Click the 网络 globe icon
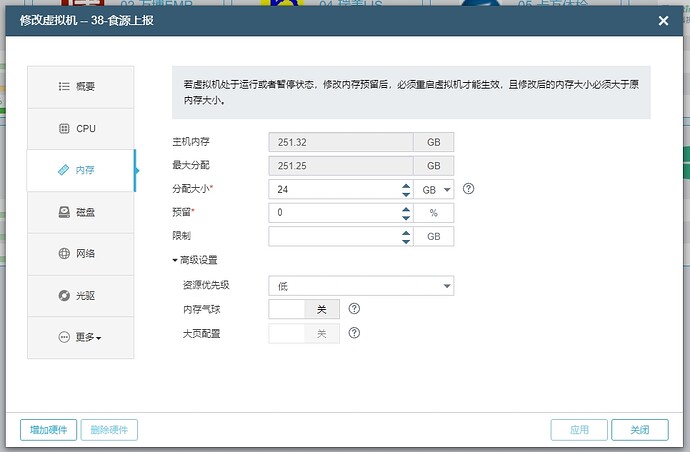The height and width of the screenshot is (452, 690). (x=64, y=254)
